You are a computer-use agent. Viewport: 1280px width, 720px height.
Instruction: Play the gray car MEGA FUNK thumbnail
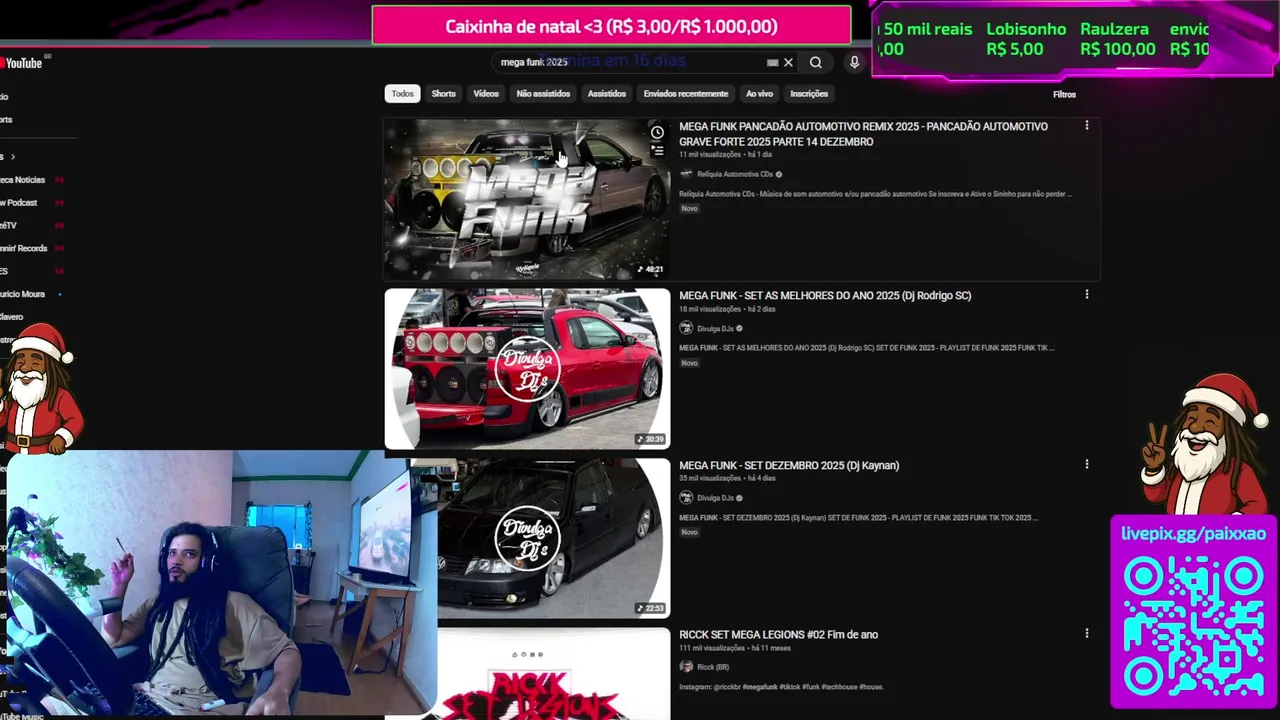coord(527,199)
